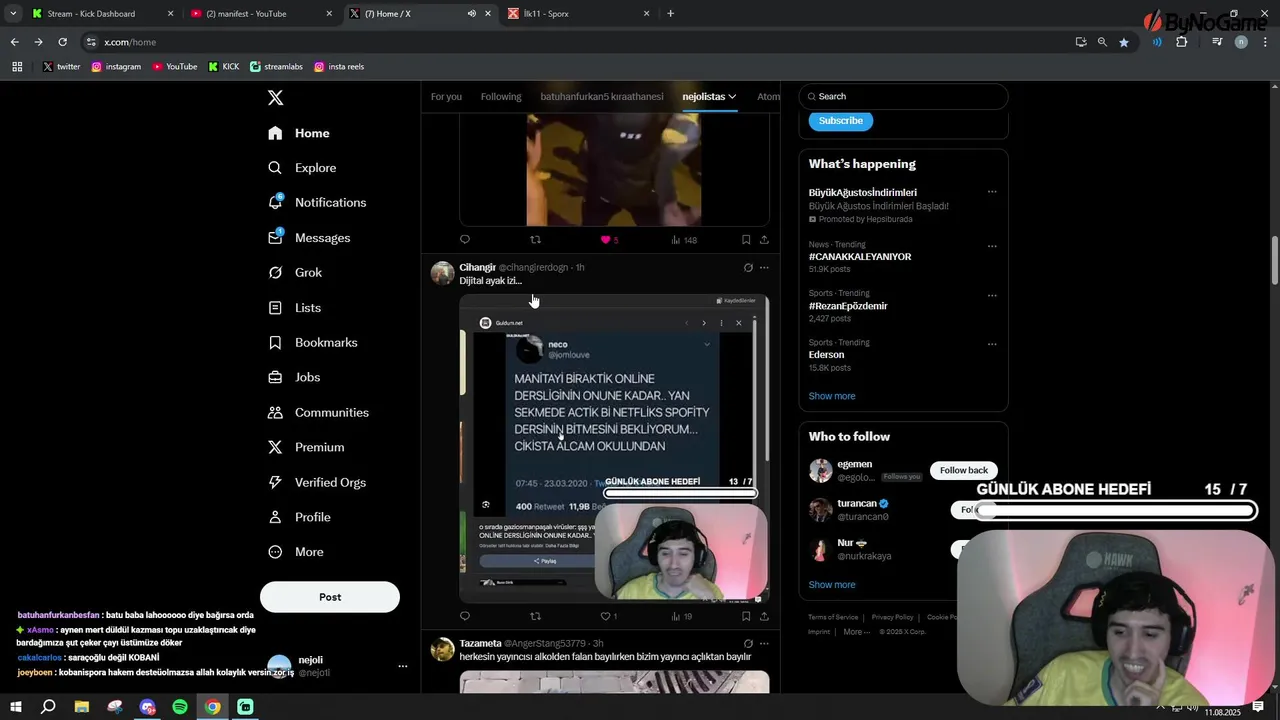1280x720 pixels.
Task: Click the Subscribe button
Action: 841,121
